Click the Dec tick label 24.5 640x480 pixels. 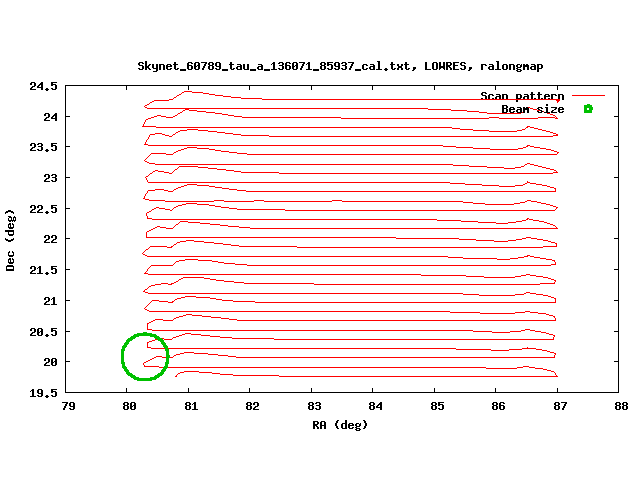click(43, 86)
